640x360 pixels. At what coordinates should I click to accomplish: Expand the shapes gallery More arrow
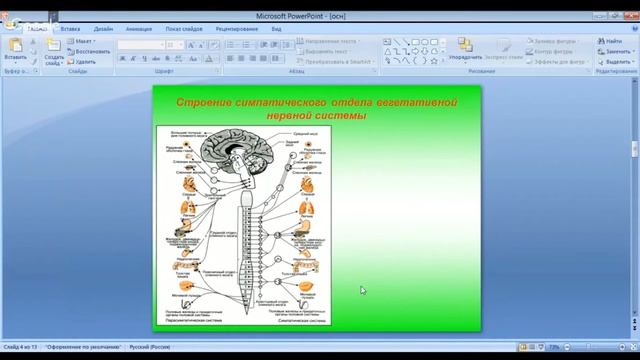pos(443,61)
